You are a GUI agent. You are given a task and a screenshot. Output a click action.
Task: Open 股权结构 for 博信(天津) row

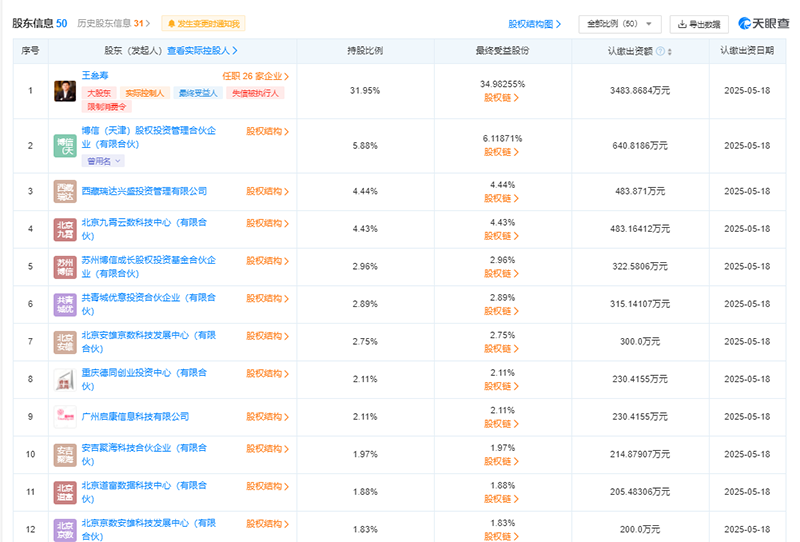267,132
